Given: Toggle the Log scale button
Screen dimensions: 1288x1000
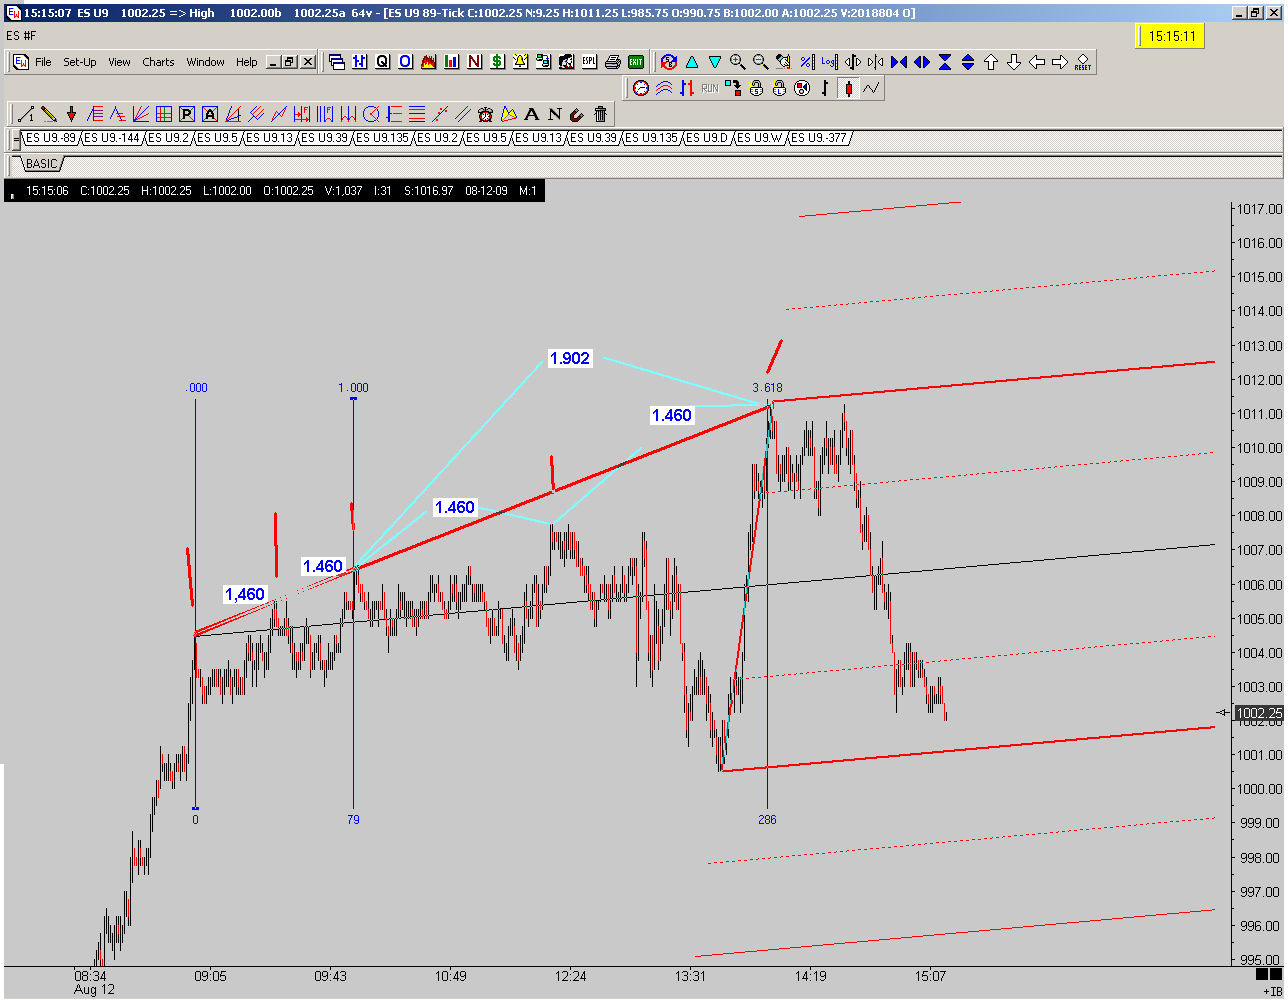Looking at the screenshot, I should click(x=829, y=62).
